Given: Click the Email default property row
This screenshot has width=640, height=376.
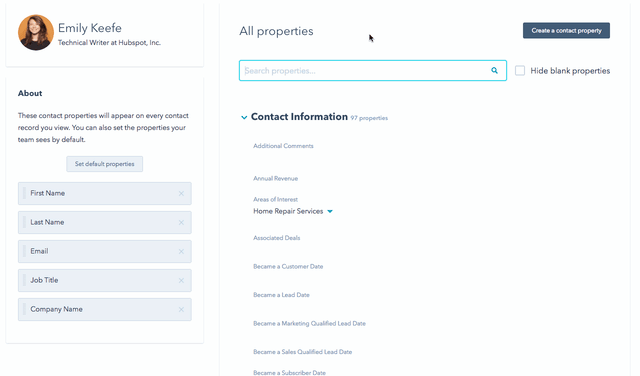Looking at the screenshot, I should click(x=104, y=251).
